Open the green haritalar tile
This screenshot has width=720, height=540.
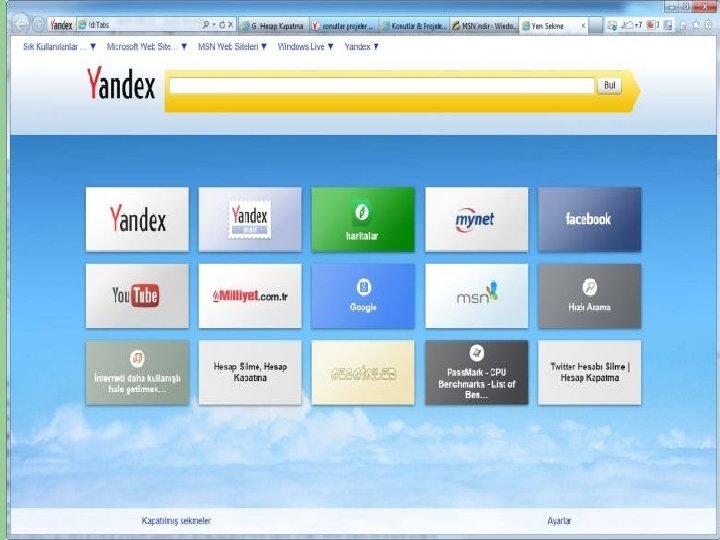click(363, 219)
